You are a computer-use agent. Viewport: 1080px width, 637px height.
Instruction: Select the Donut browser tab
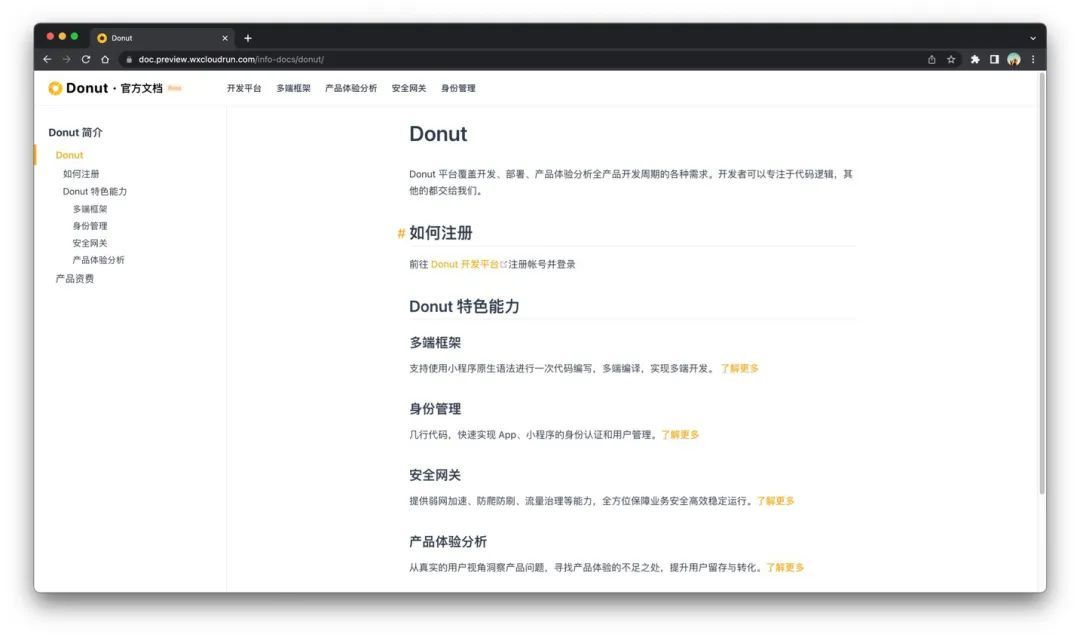[x=163, y=38]
